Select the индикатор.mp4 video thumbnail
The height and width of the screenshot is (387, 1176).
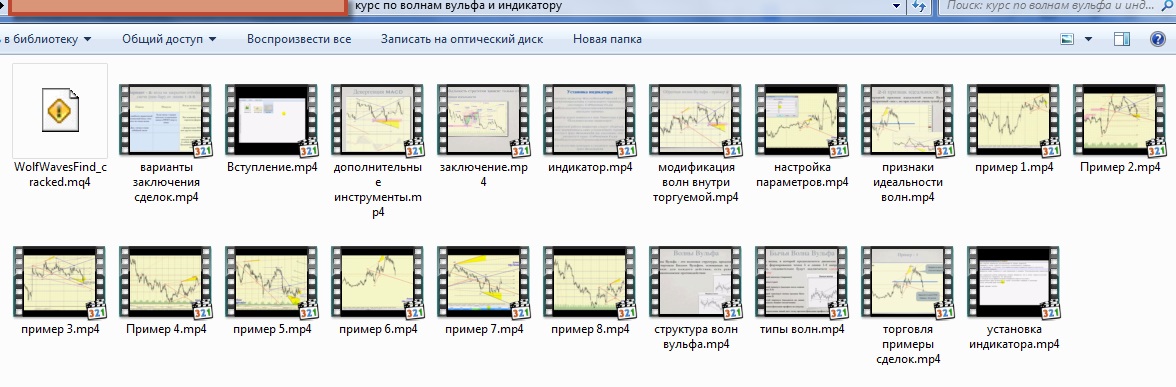pyautogui.click(x=590, y=120)
